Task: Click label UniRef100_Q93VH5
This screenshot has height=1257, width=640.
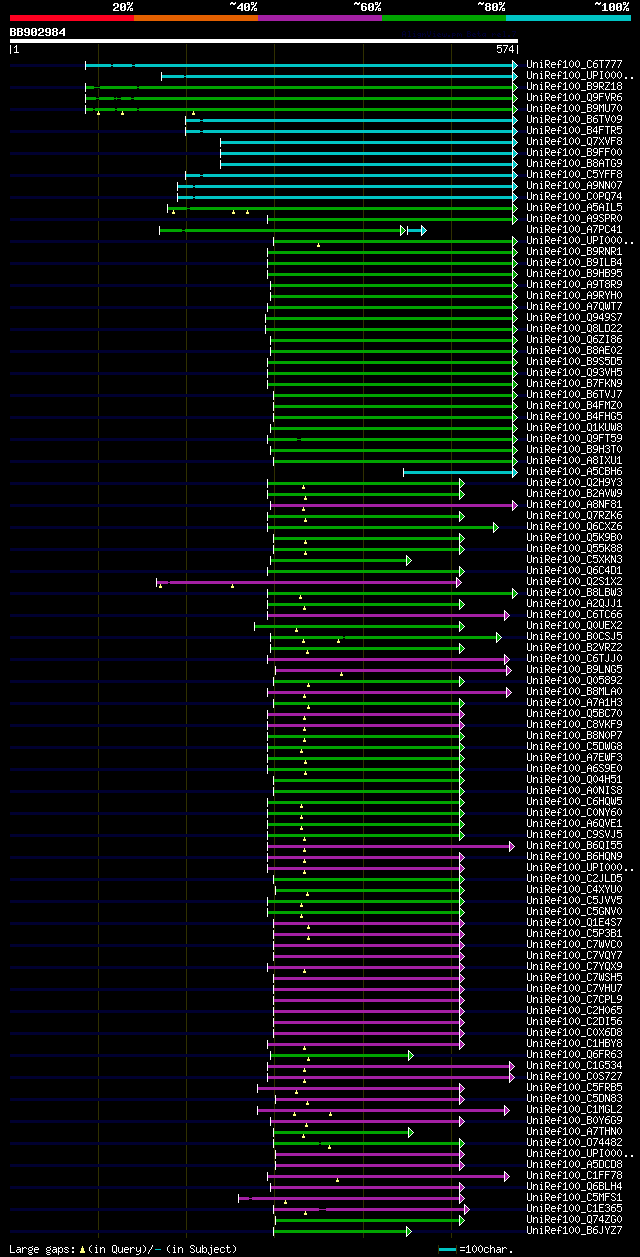Action: 574,372
